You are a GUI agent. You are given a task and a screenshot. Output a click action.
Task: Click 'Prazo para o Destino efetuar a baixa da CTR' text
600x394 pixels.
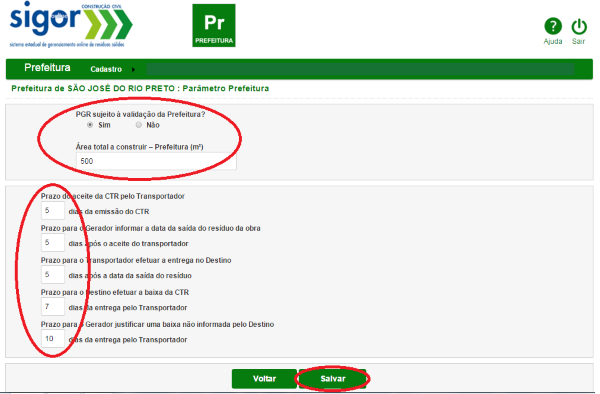coord(115,292)
